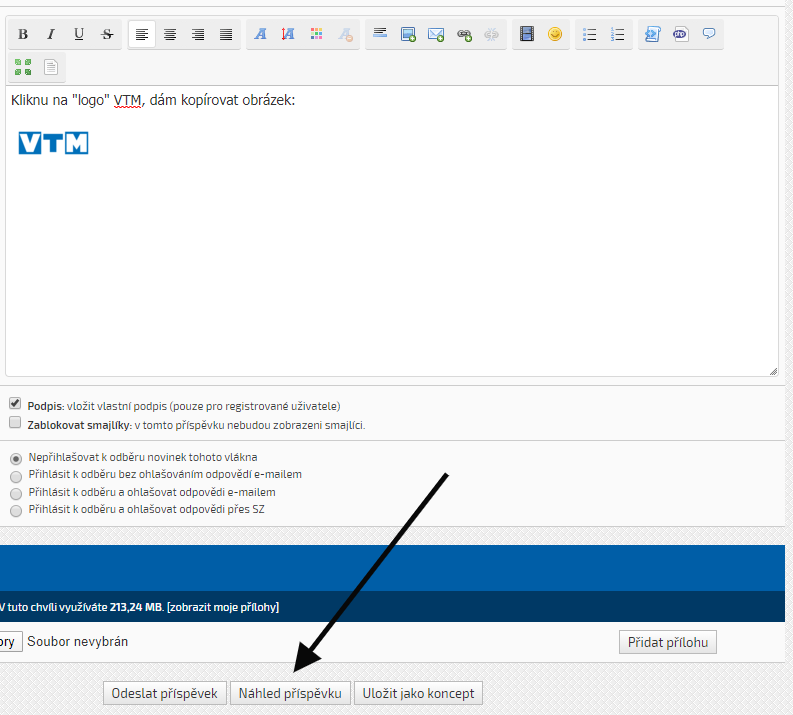This screenshot has width=793, height=715.
Task: Uncheck the Podpis signature checkbox
Action: click(x=15, y=404)
